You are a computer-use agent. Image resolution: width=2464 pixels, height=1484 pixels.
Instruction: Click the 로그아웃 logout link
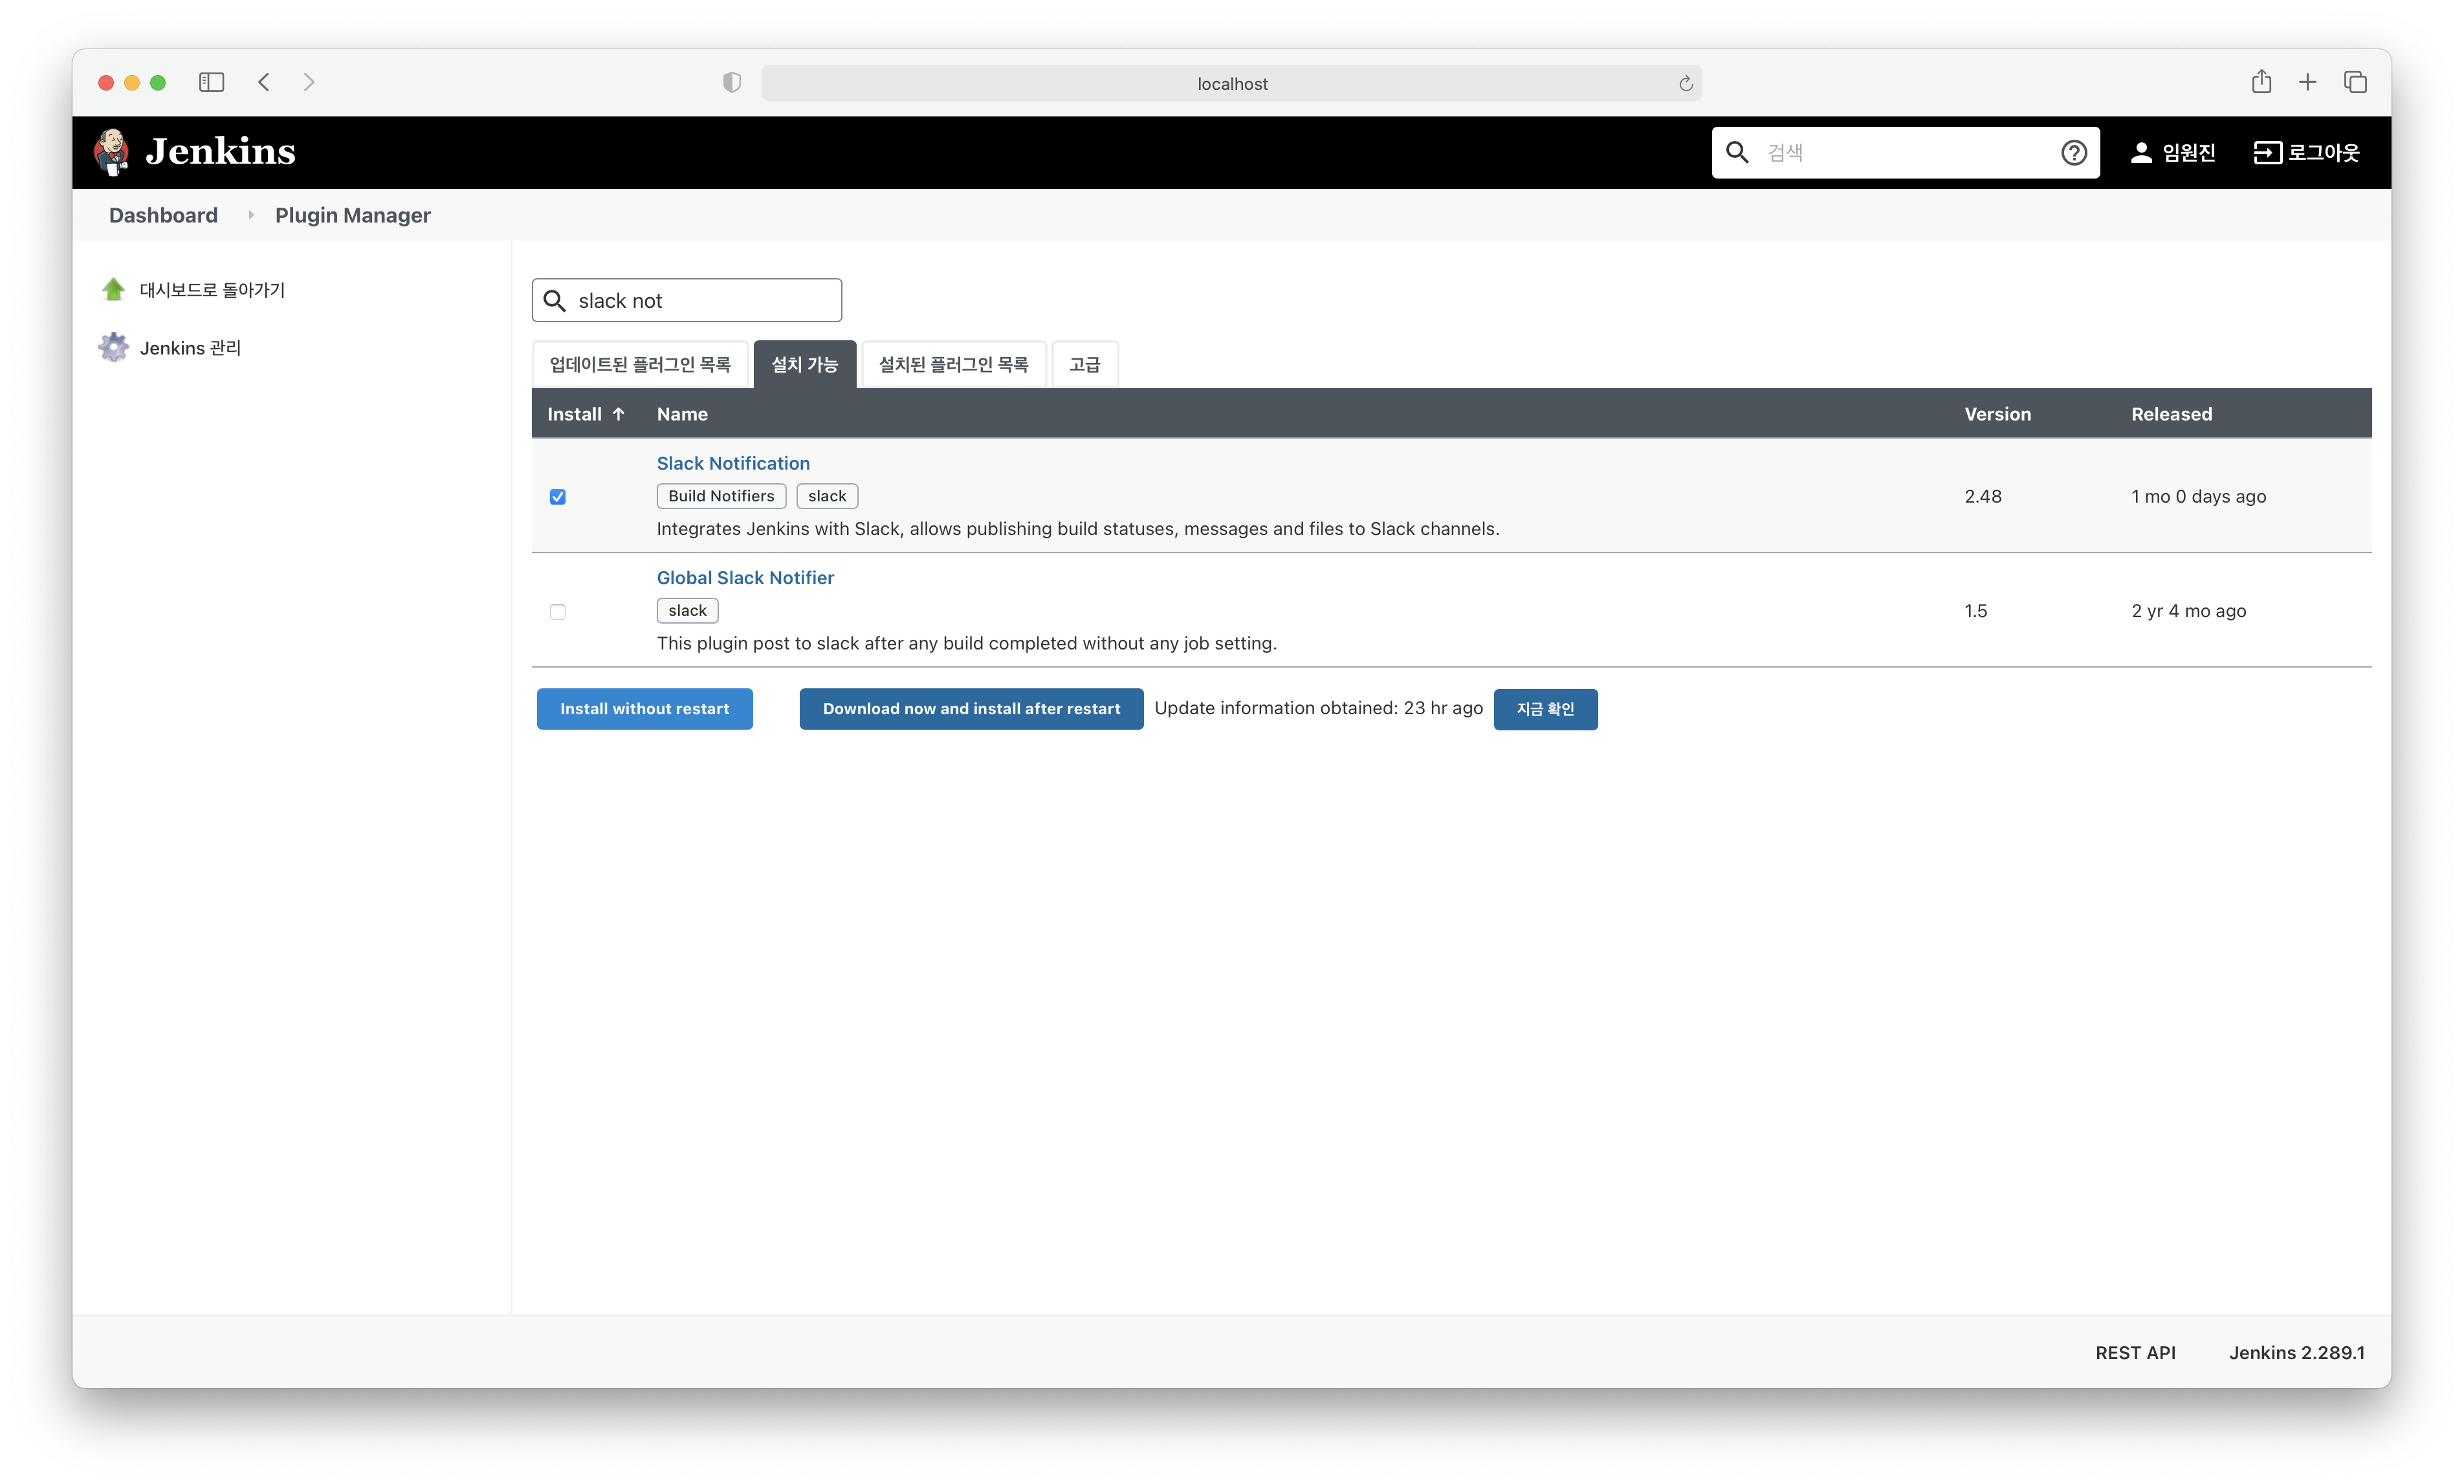point(2306,152)
